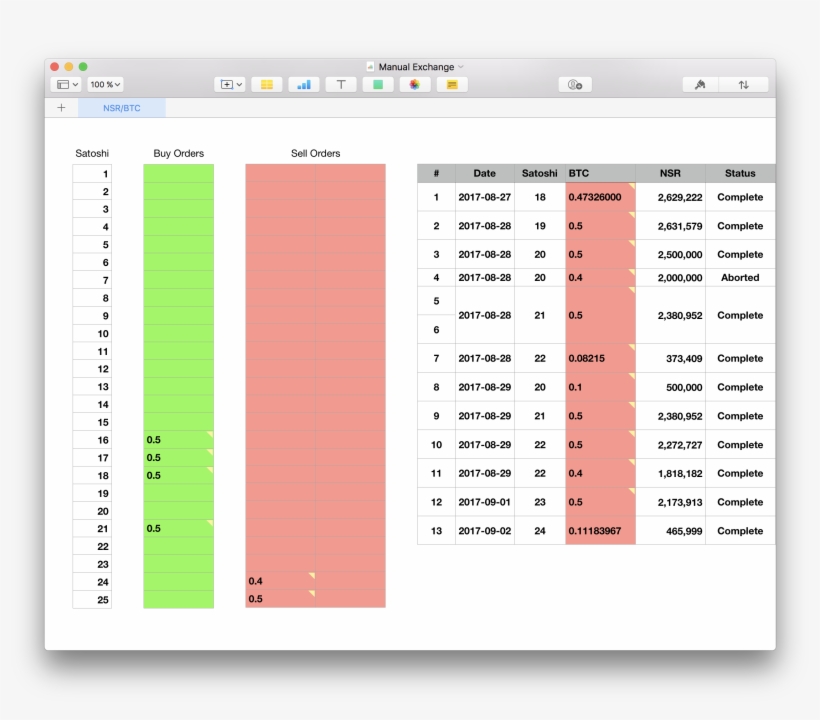Select the Status column header
This screenshot has width=820, height=720.
point(740,173)
